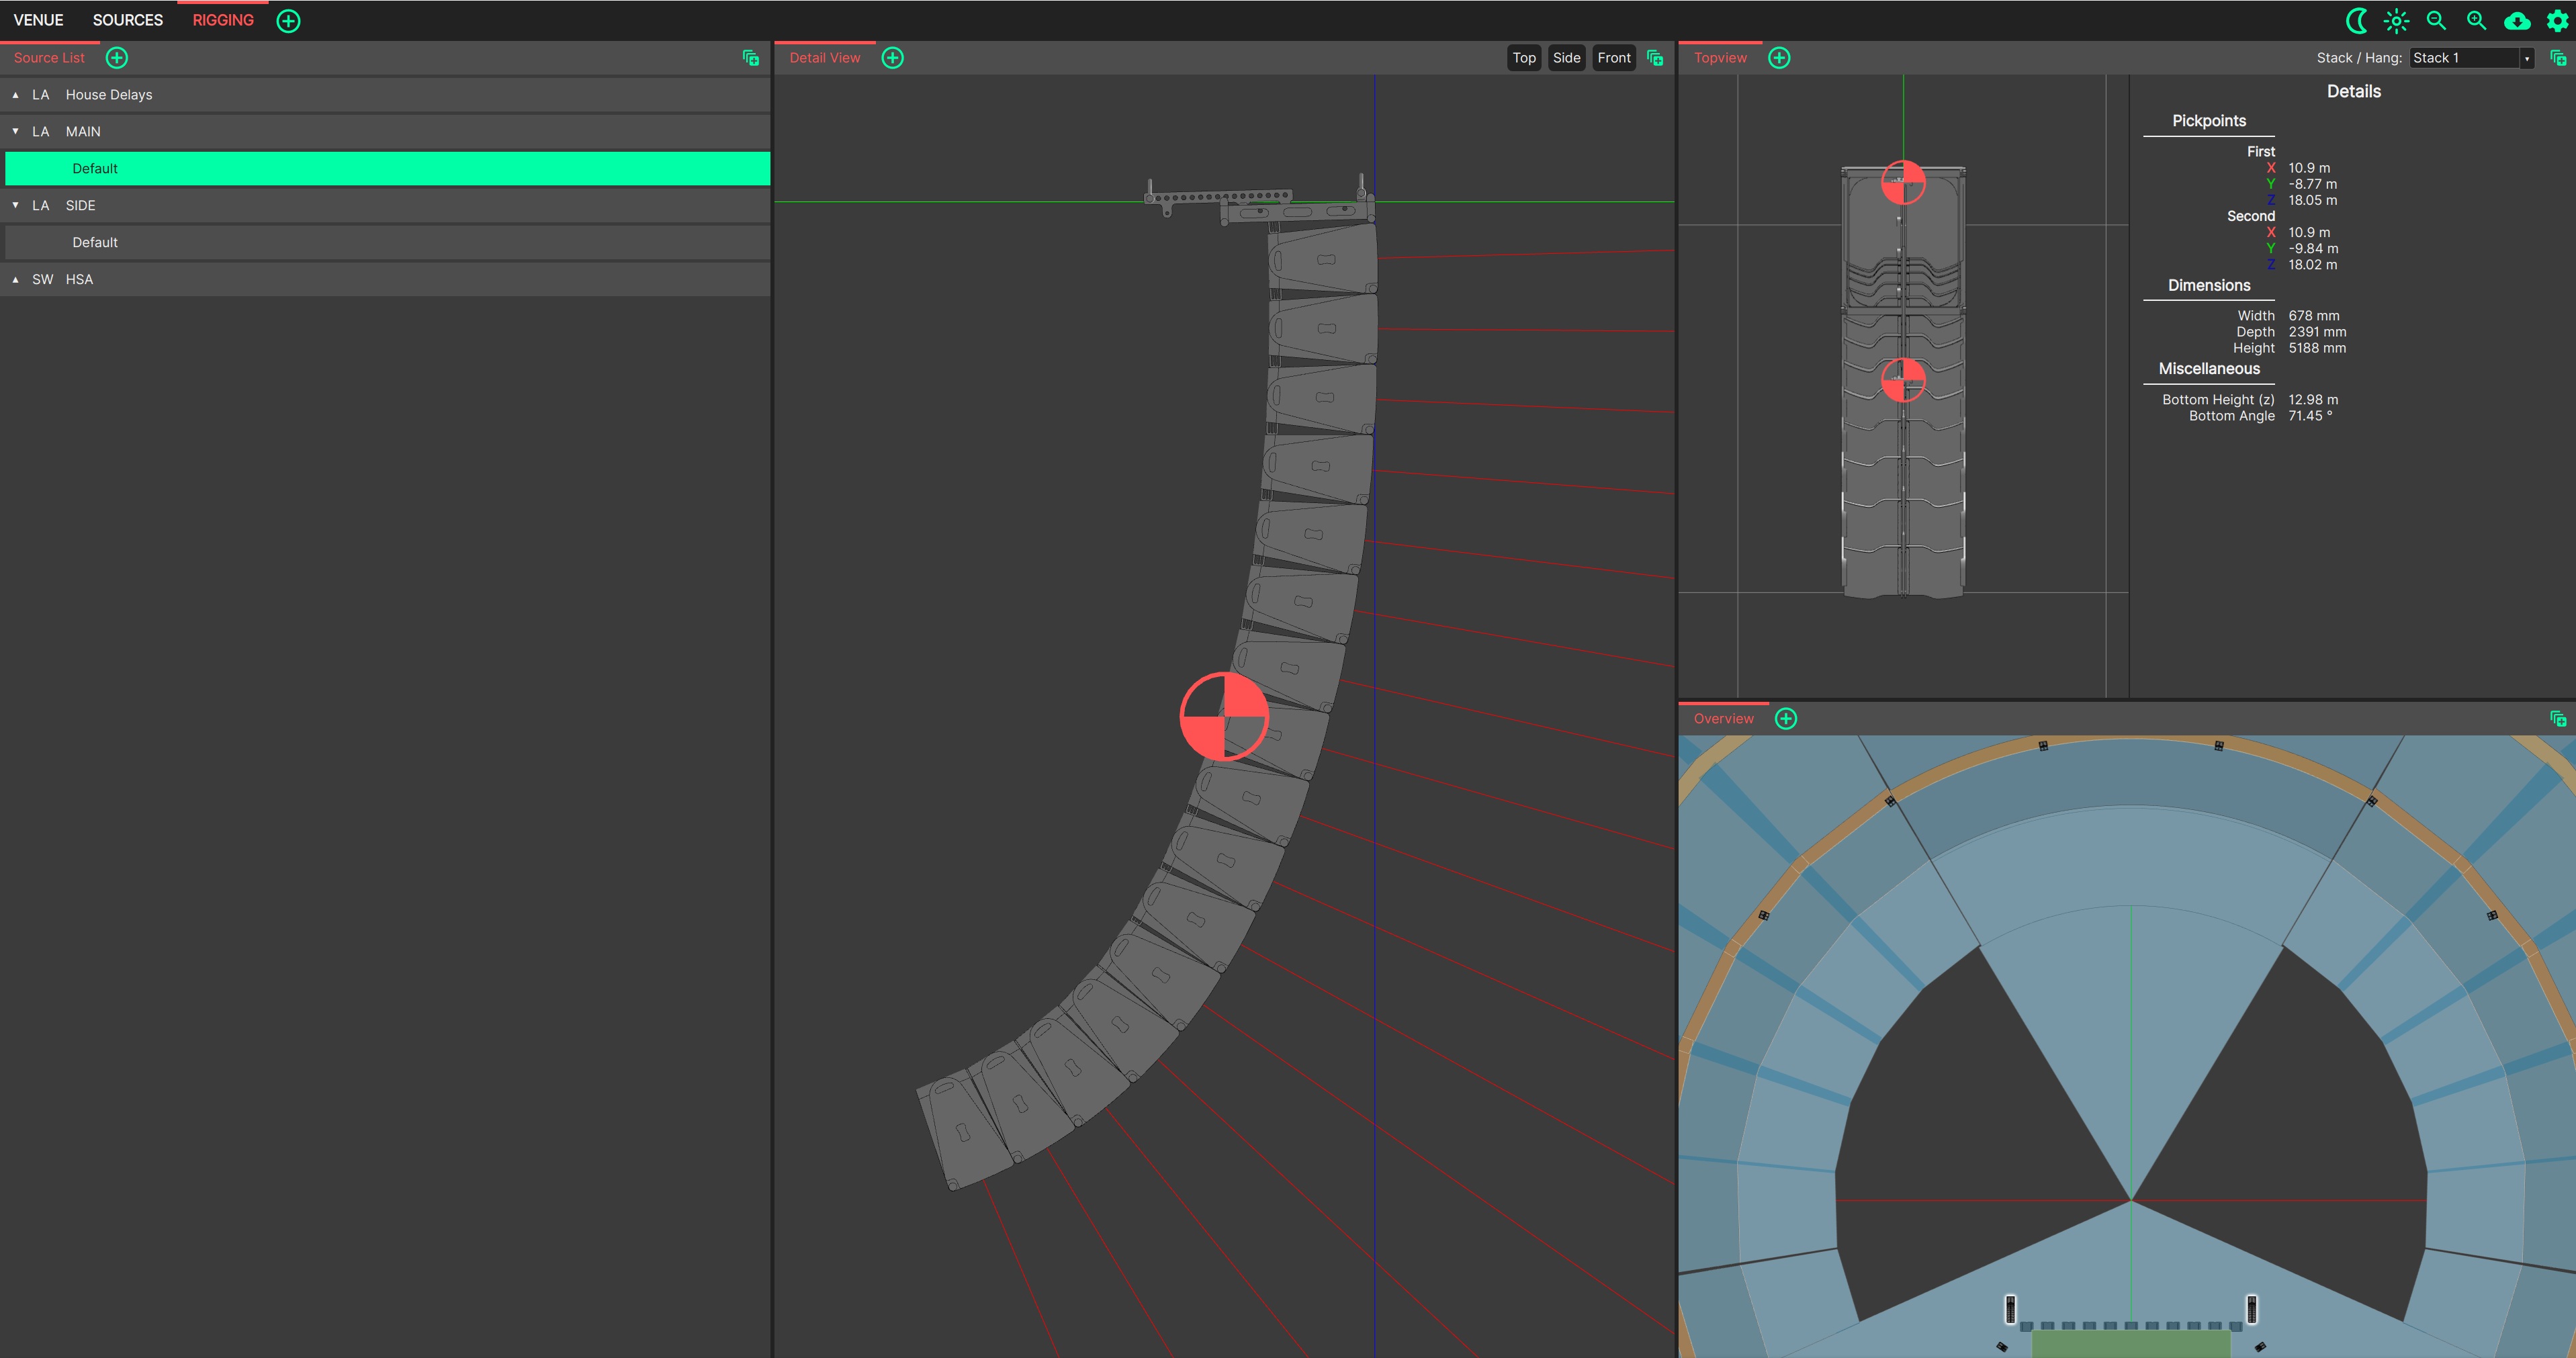Open cloud download in the top bar
The height and width of the screenshot is (1358, 2576).
point(2516,20)
